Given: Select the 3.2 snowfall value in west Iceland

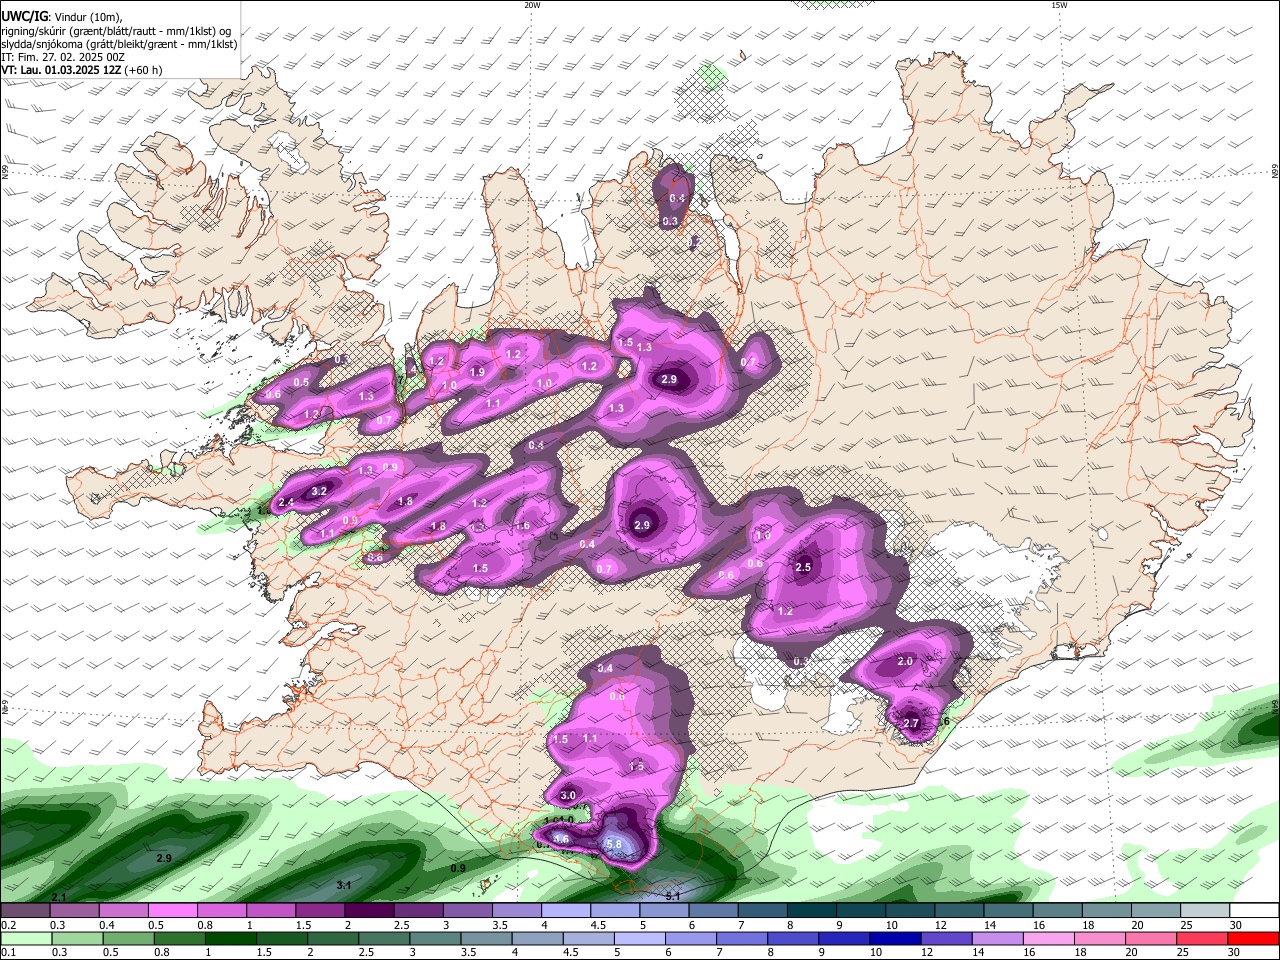Looking at the screenshot, I should 320,491.
